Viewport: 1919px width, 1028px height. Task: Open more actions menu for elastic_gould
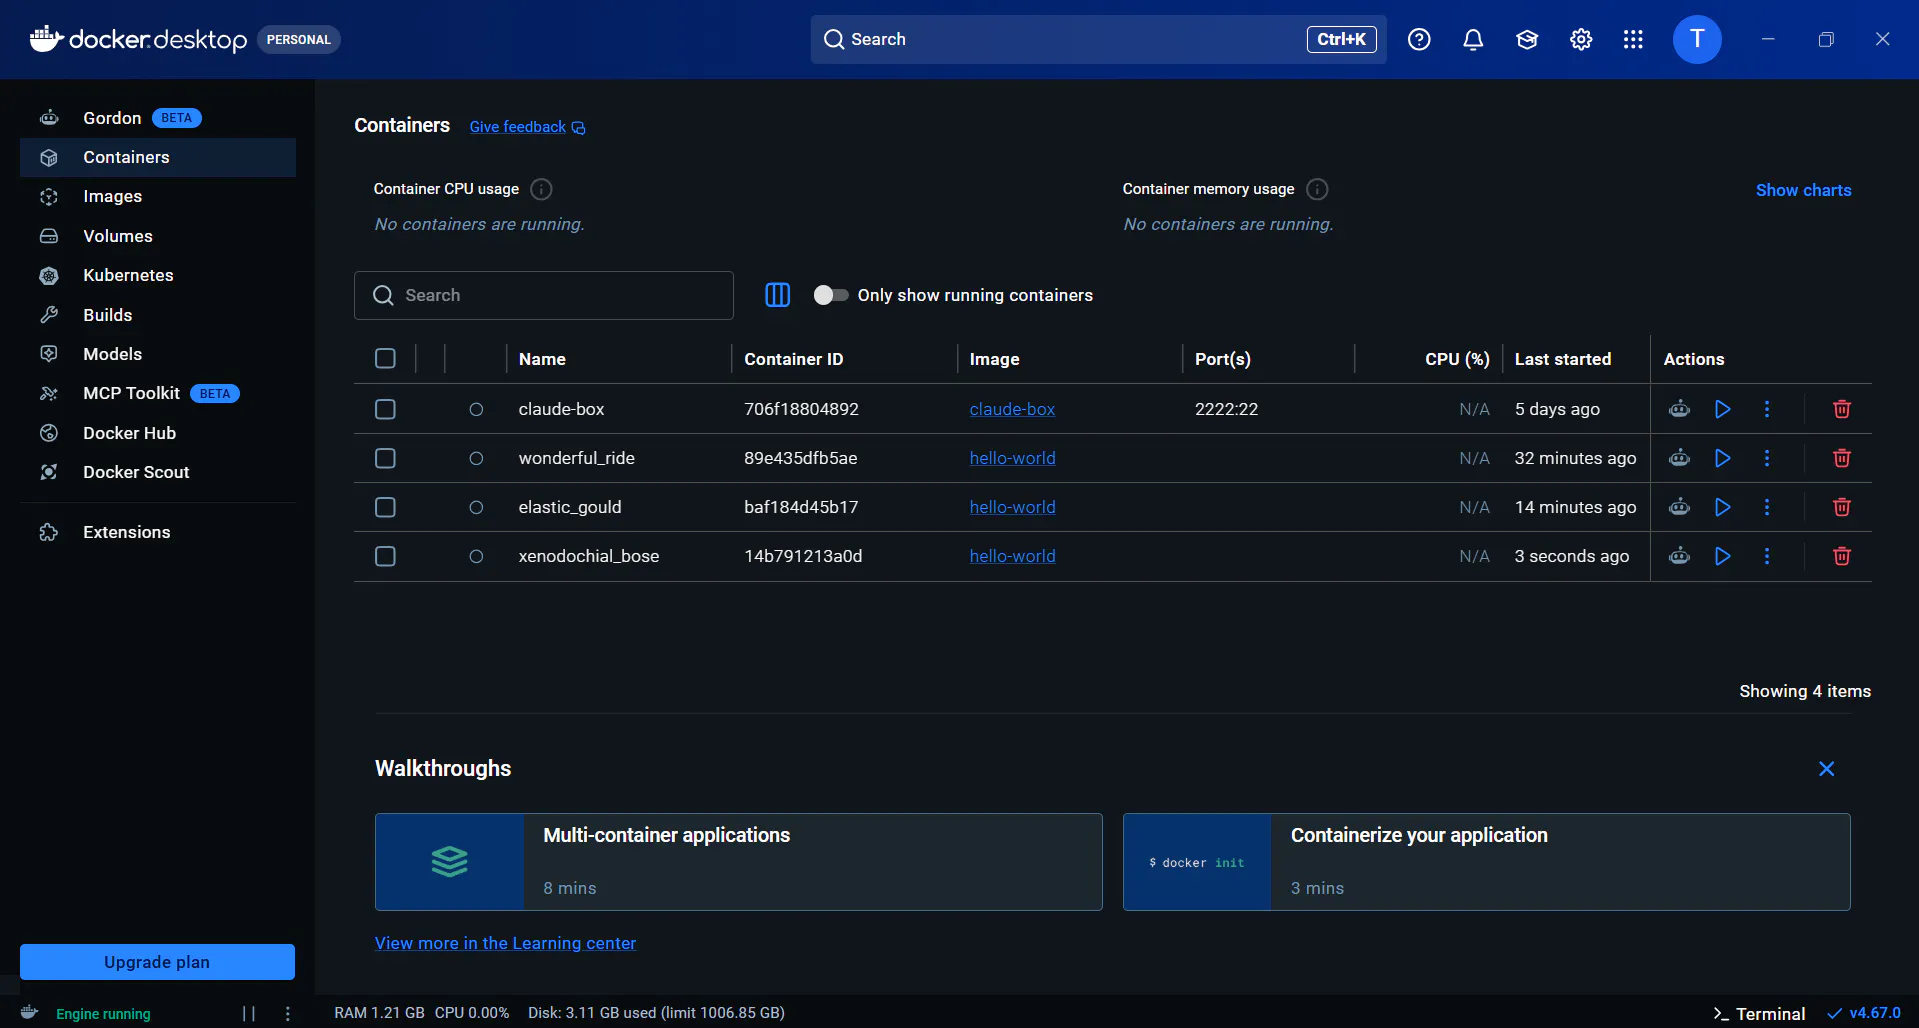(x=1766, y=507)
